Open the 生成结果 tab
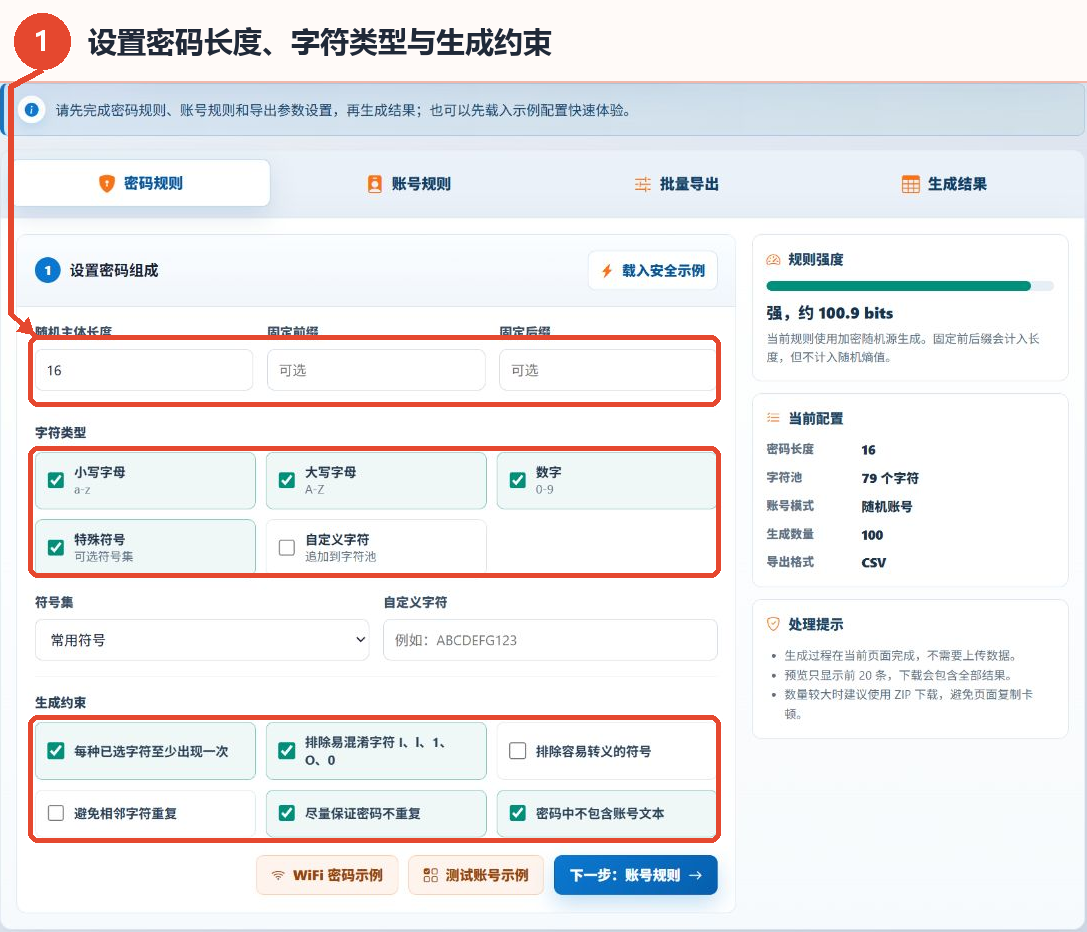Screen dimensions: 1087x932 pyautogui.click(x=945, y=184)
